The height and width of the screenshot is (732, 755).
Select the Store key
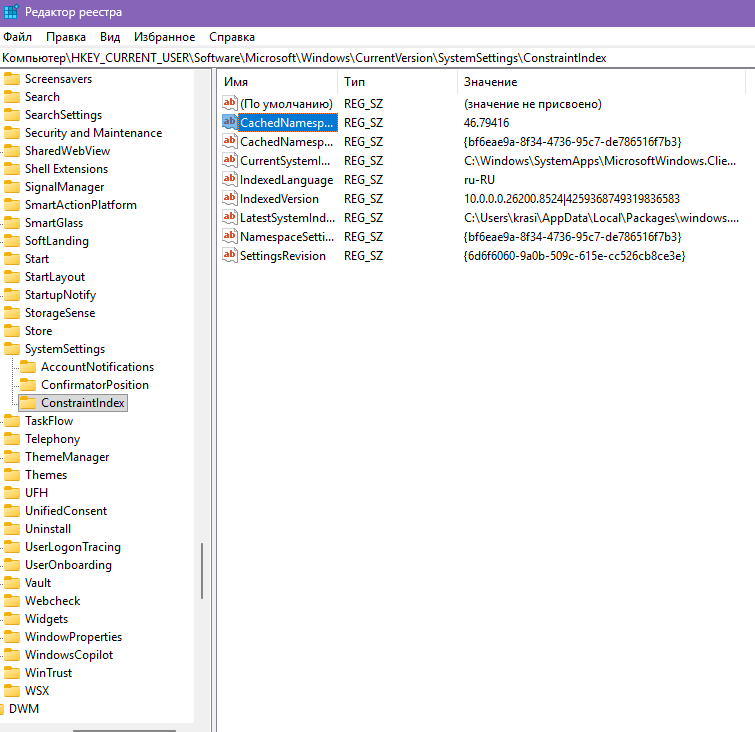39,331
